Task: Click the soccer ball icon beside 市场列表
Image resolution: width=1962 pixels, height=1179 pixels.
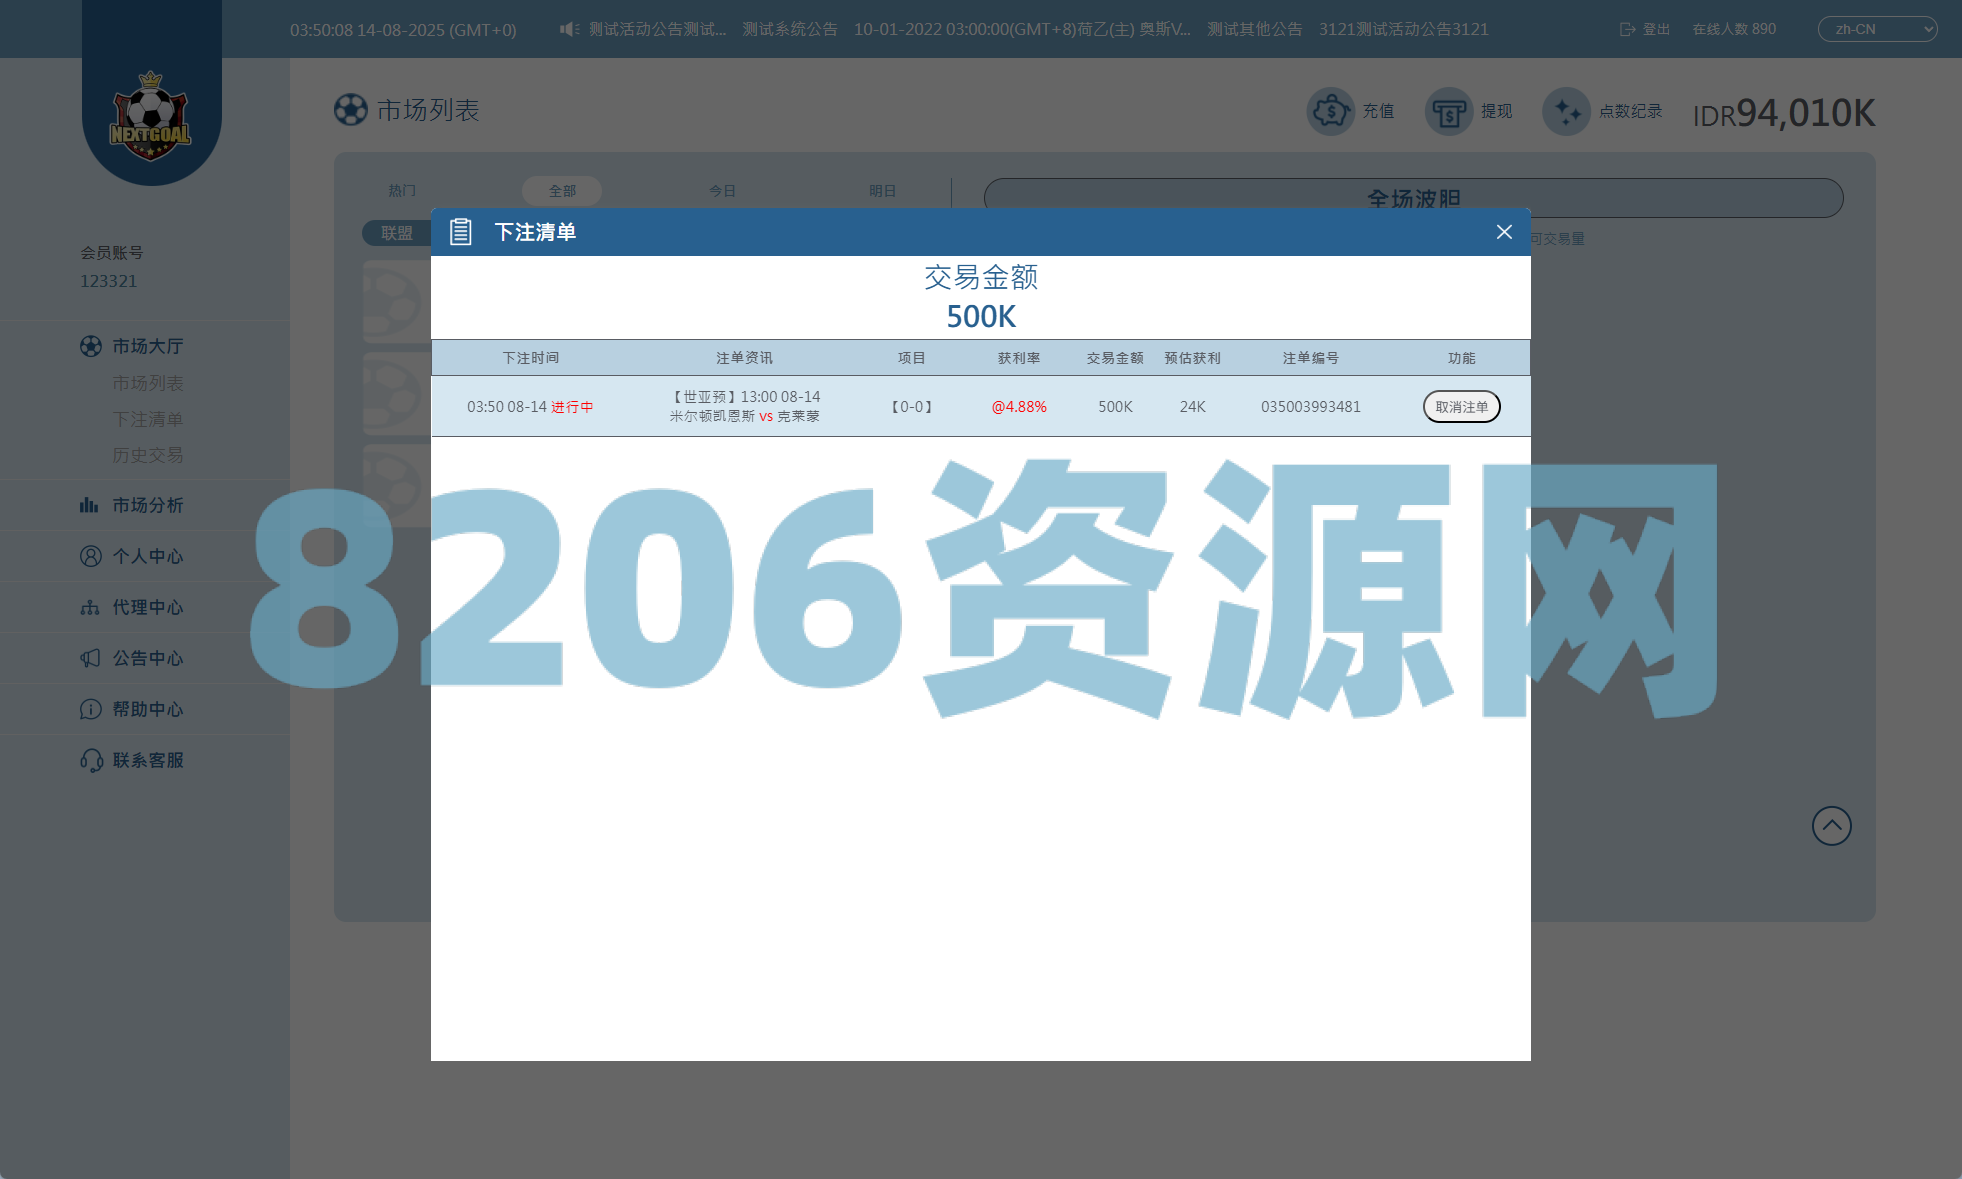Action: [351, 110]
